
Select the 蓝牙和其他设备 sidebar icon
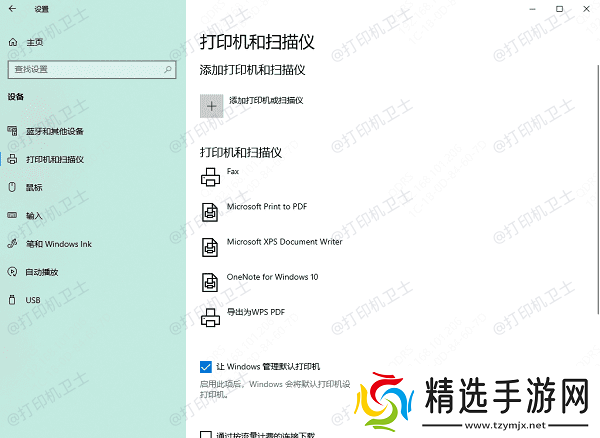tap(12, 131)
